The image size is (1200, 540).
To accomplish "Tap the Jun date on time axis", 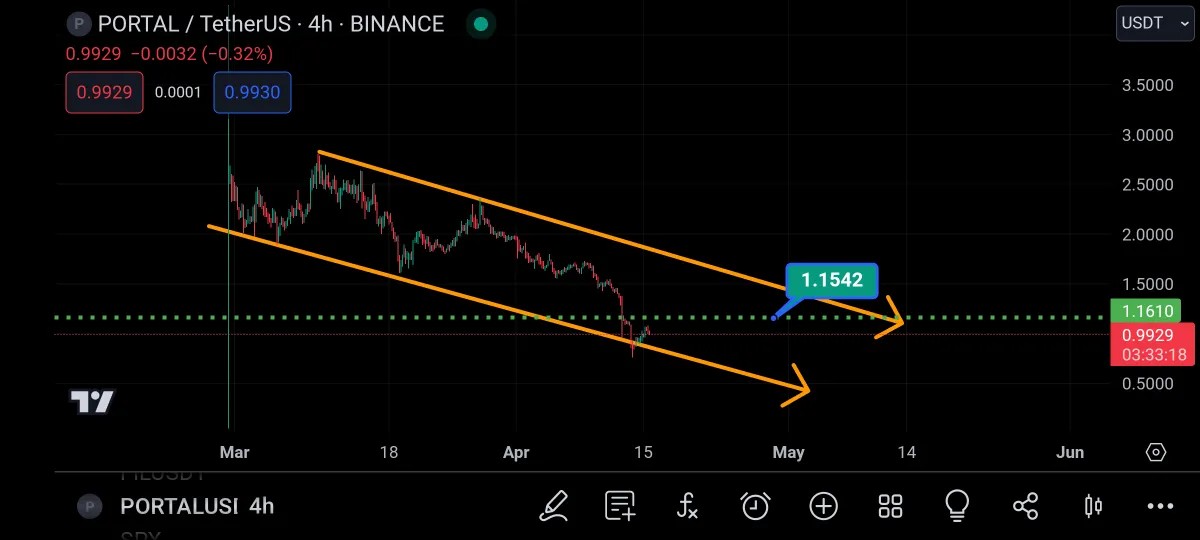I will click(1070, 452).
